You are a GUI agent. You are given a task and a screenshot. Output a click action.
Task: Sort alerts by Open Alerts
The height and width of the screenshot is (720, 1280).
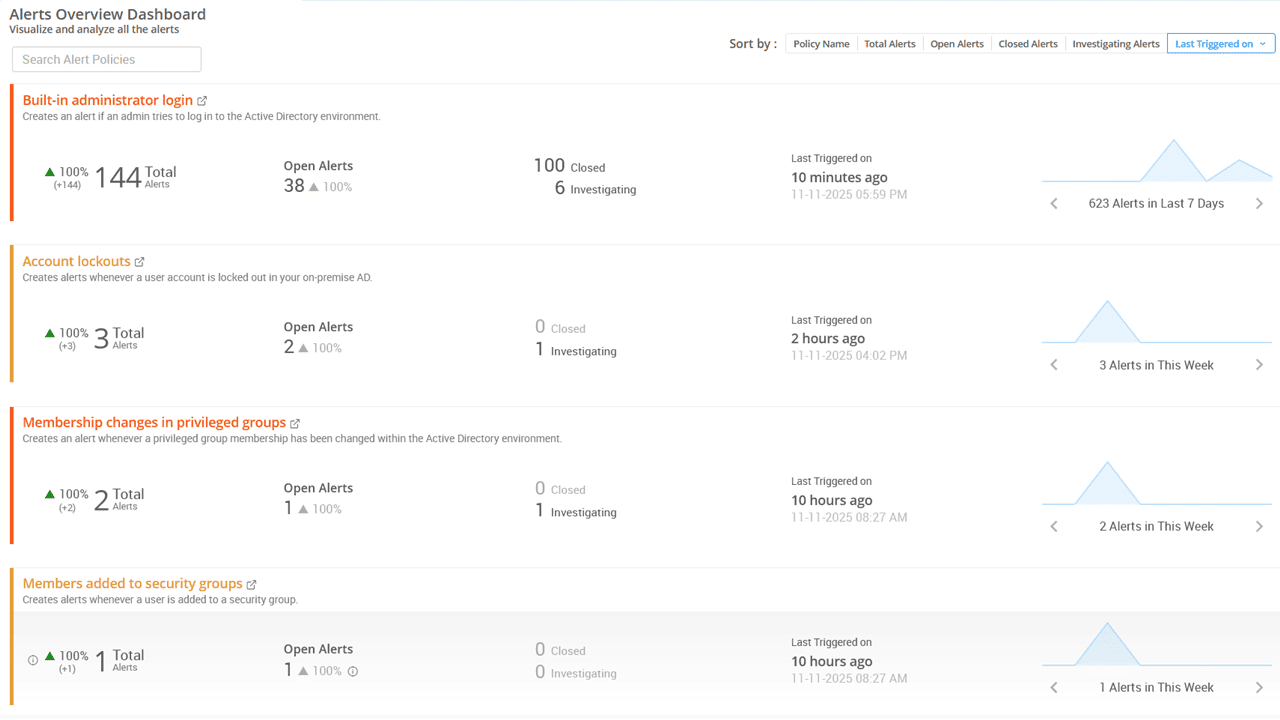[957, 43]
